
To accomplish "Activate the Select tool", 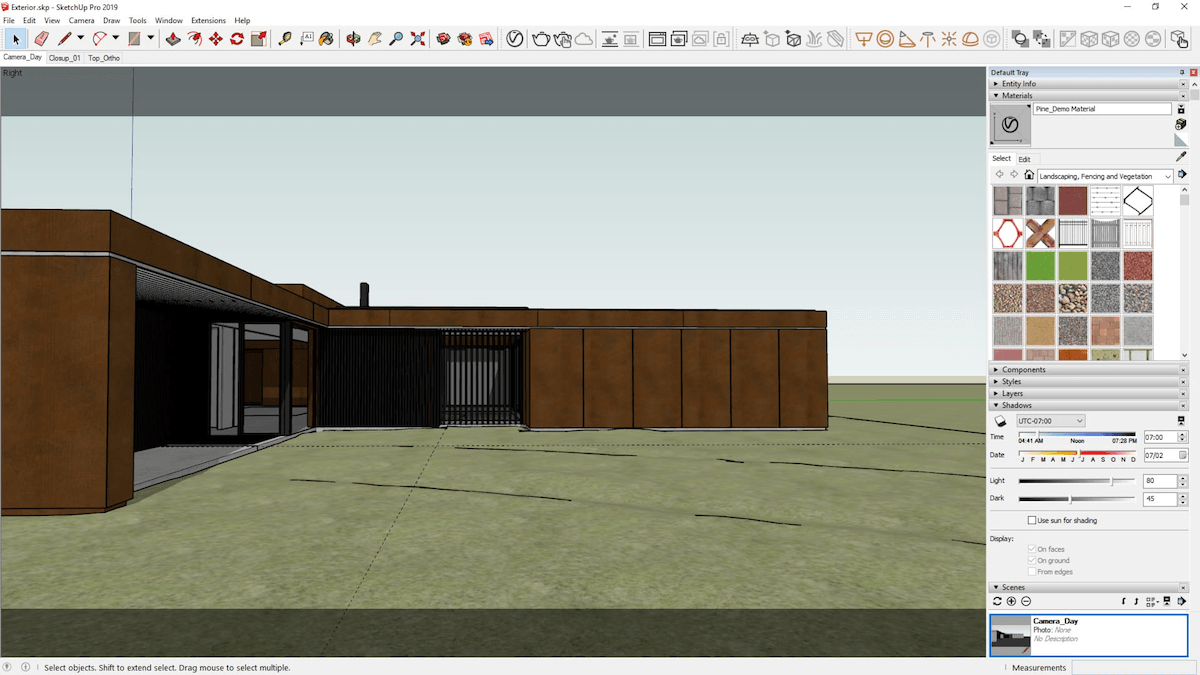I will 14,38.
